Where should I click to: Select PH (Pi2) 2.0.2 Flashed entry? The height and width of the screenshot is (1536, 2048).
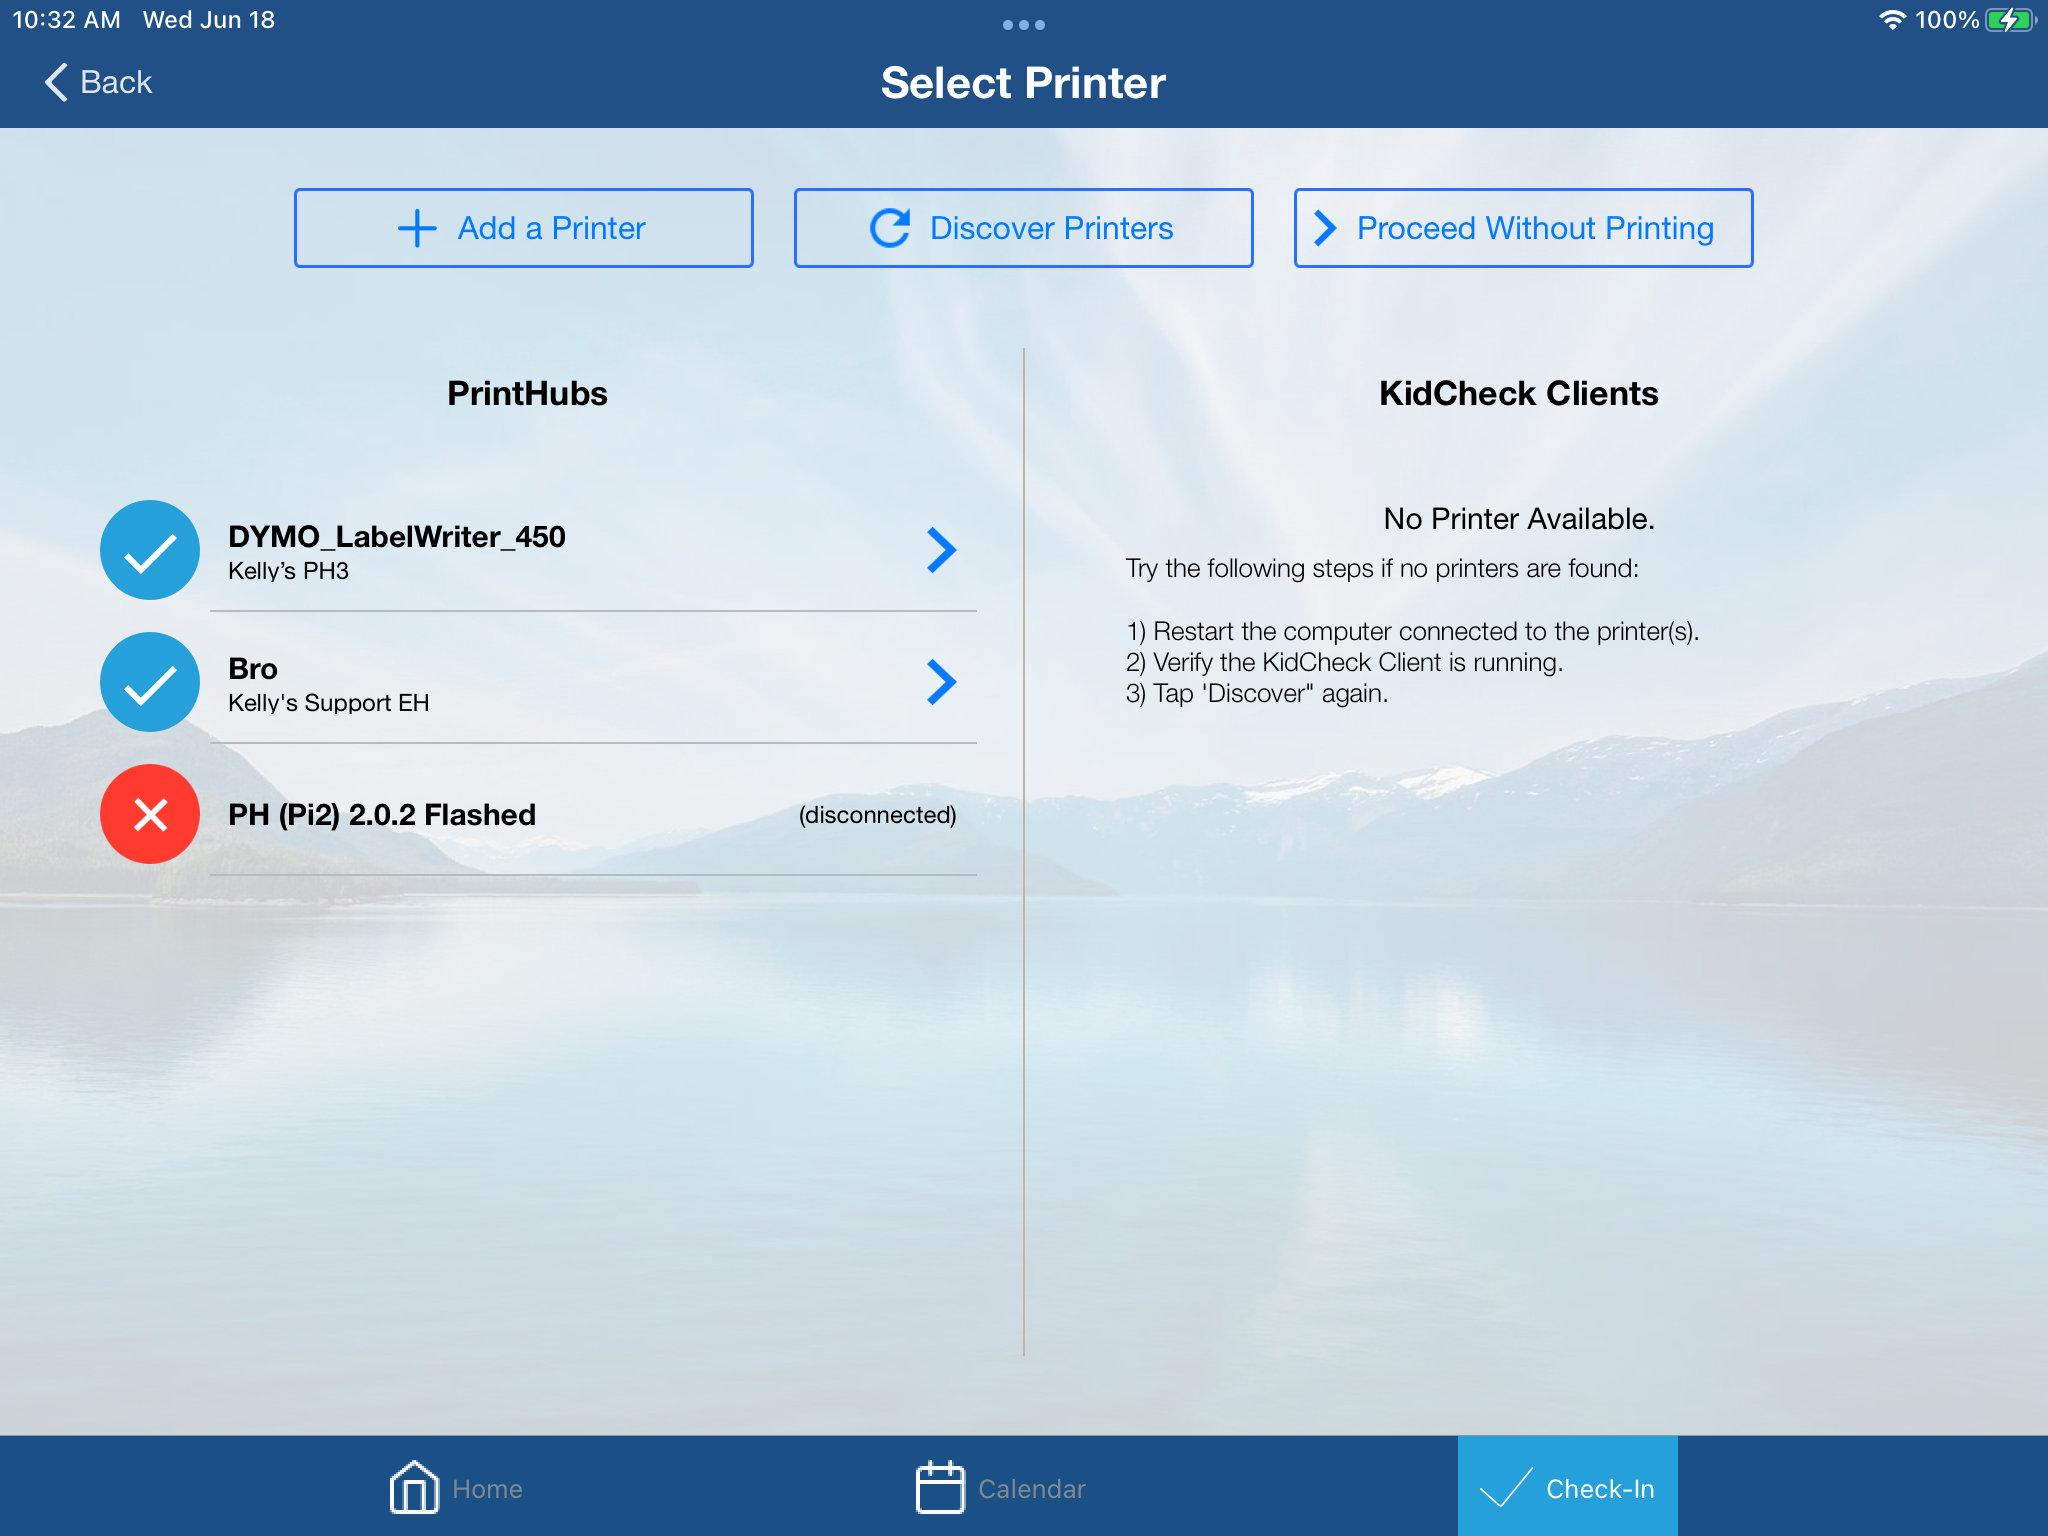coord(382,815)
